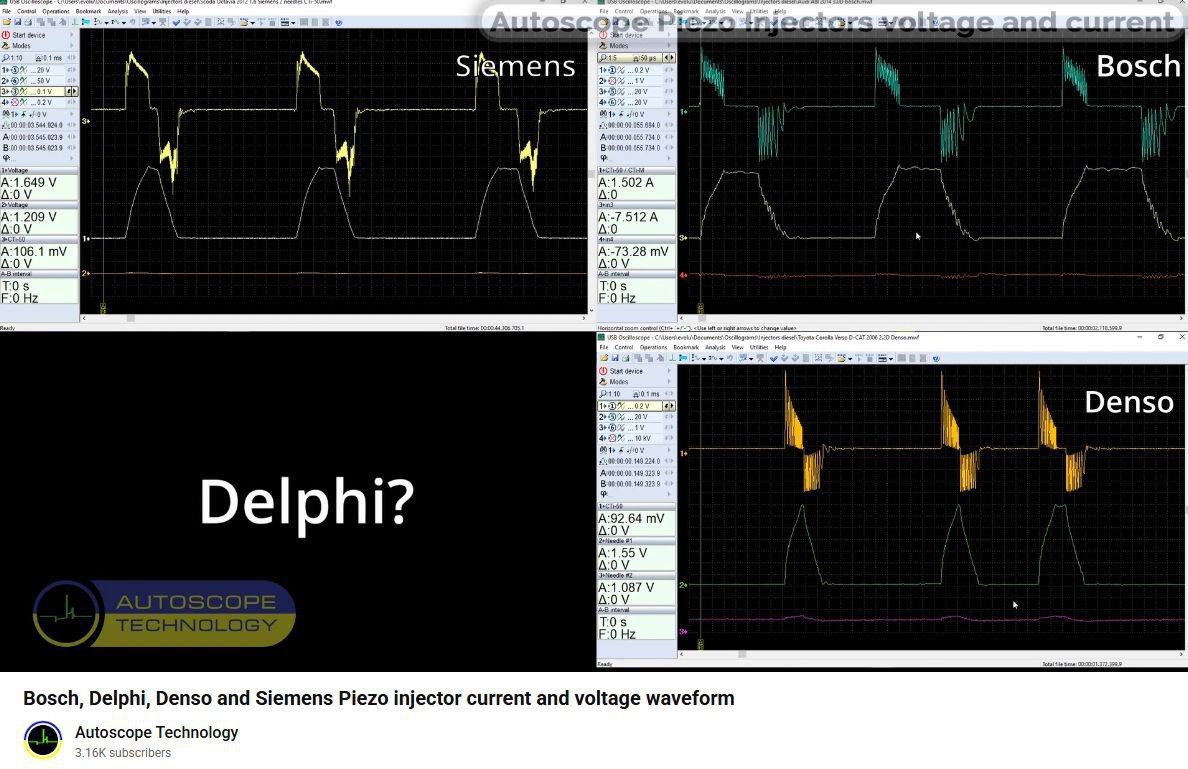Click the 3.16K subscribers text
Viewport: 1188px width, 769px height.
click(123, 753)
